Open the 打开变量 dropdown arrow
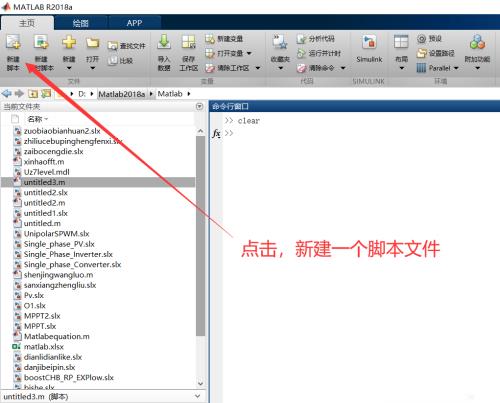This screenshot has height=403, width=500. (x=249, y=53)
